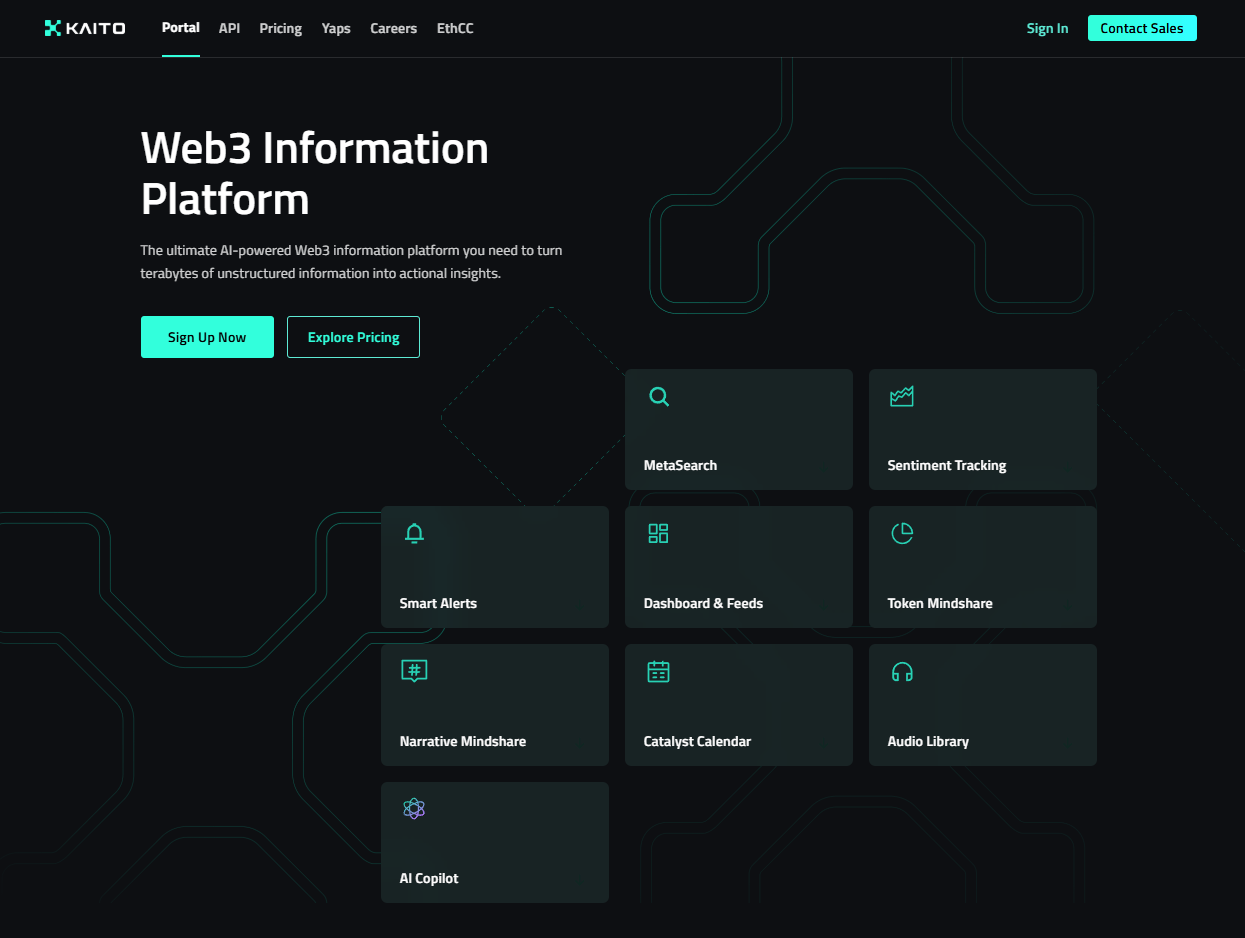Open the Dashboard & Feeds grid icon
The height and width of the screenshot is (938, 1245).
pyautogui.click(x=658, y=533)
